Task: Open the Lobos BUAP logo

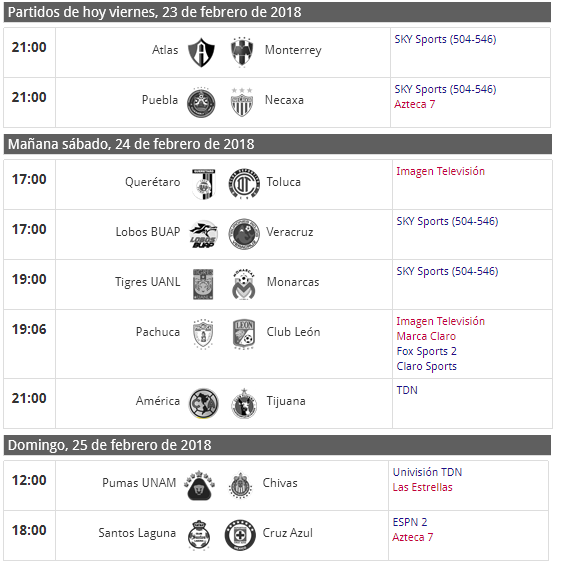Action: pyautogui.click(x=204, y=234)
